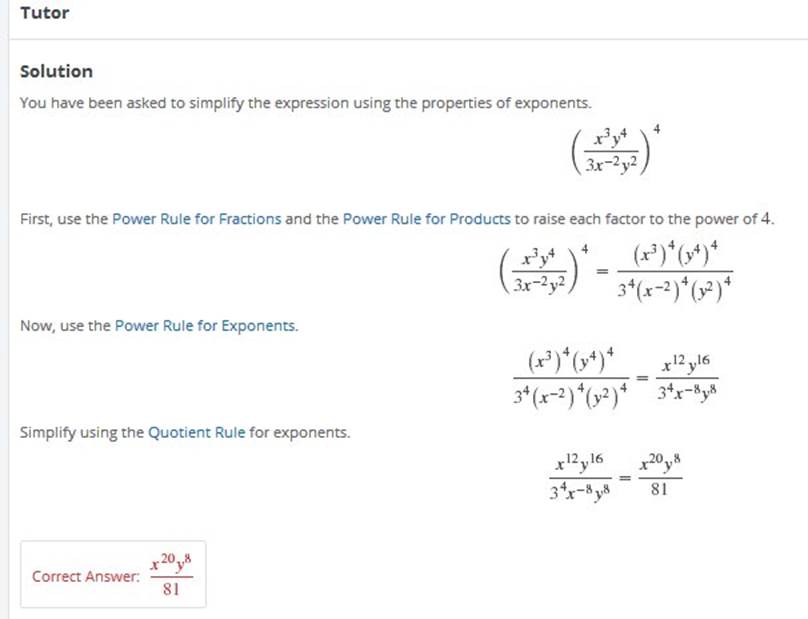Click the Solution heading
The width and height of the screenshot is (808, 619).
click(x=56, y=71)
